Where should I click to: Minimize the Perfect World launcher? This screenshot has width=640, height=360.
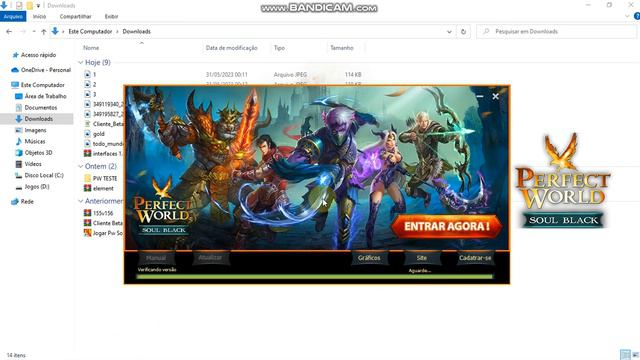point(480,96)
